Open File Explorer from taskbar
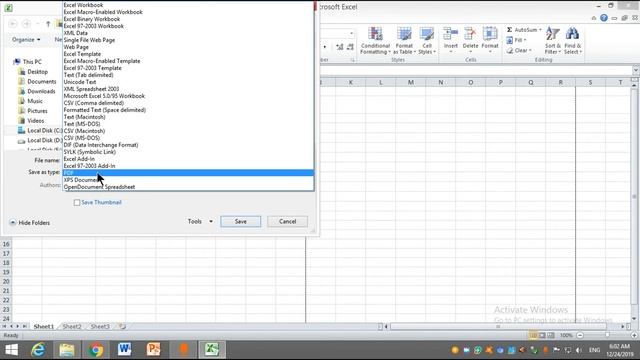The height and width of the screenshot is (360, 640). (67, 350)
